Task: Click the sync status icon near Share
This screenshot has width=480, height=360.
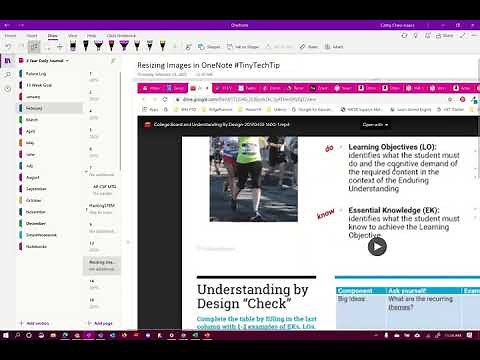Action: click(x=405, y=35)
